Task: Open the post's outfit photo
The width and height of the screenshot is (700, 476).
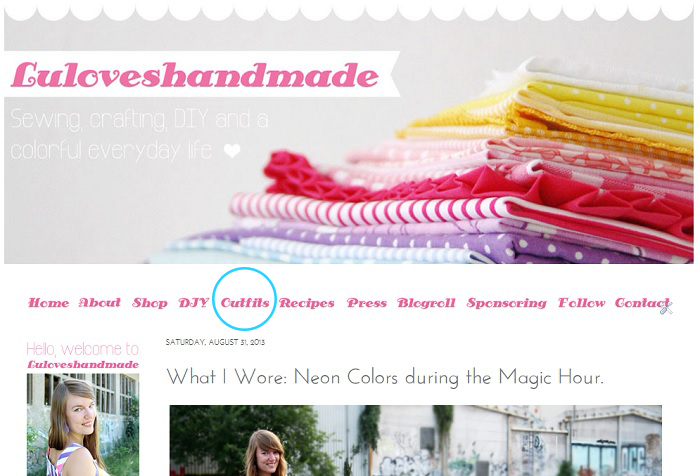Action: (x=415, y=440)
